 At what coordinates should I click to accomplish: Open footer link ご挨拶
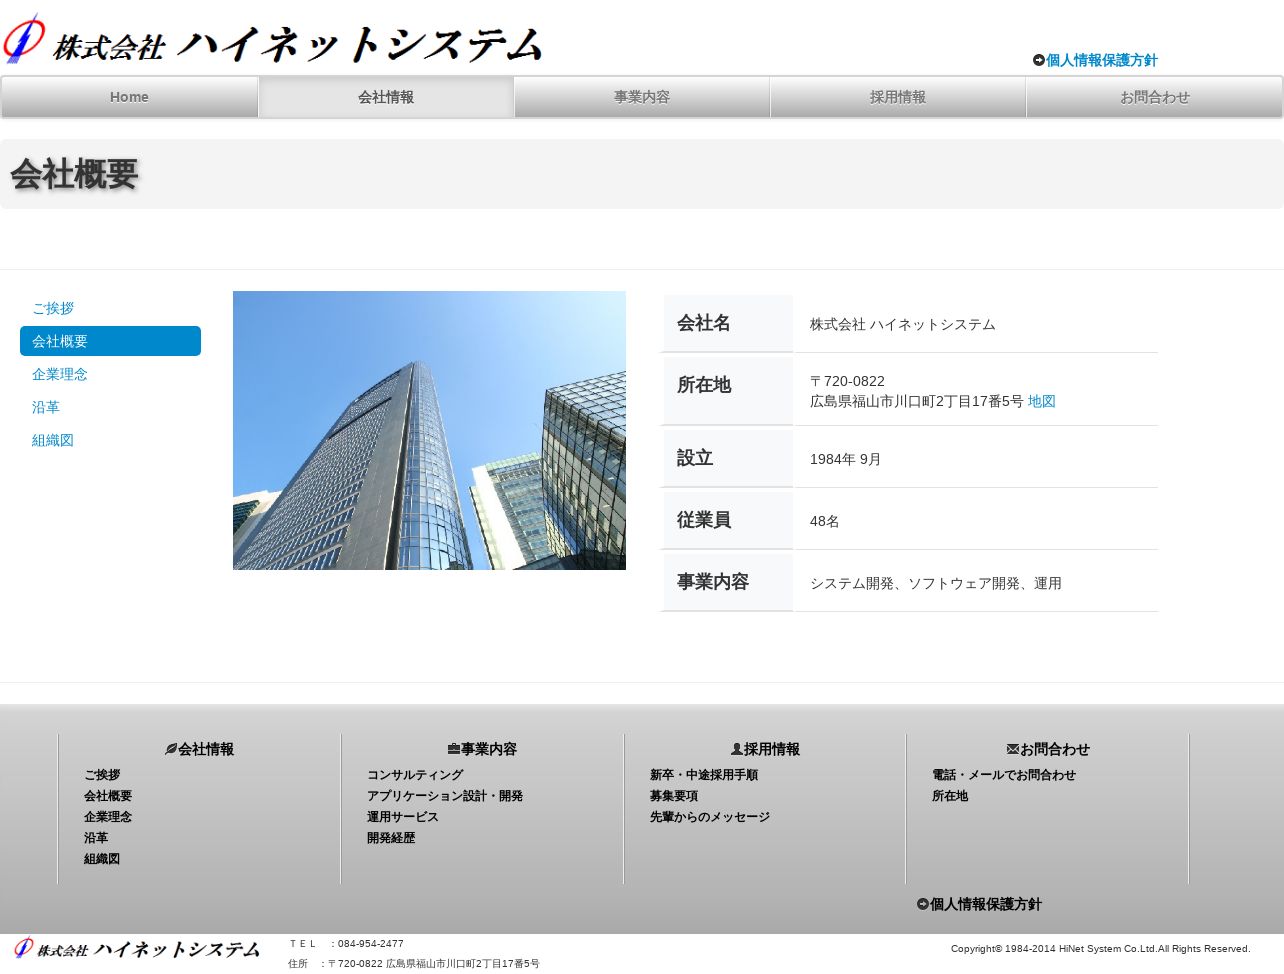pos(102,775)
